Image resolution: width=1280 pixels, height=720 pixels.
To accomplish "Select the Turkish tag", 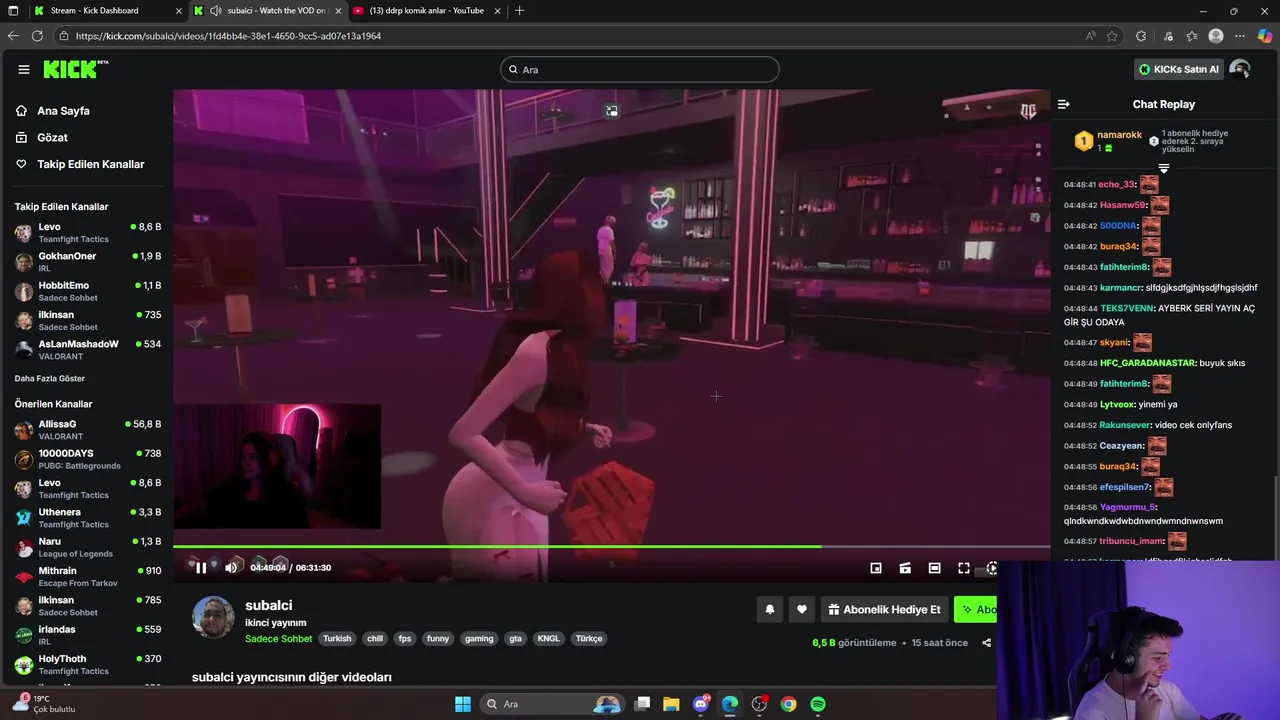I will click(x=337, y=639).
